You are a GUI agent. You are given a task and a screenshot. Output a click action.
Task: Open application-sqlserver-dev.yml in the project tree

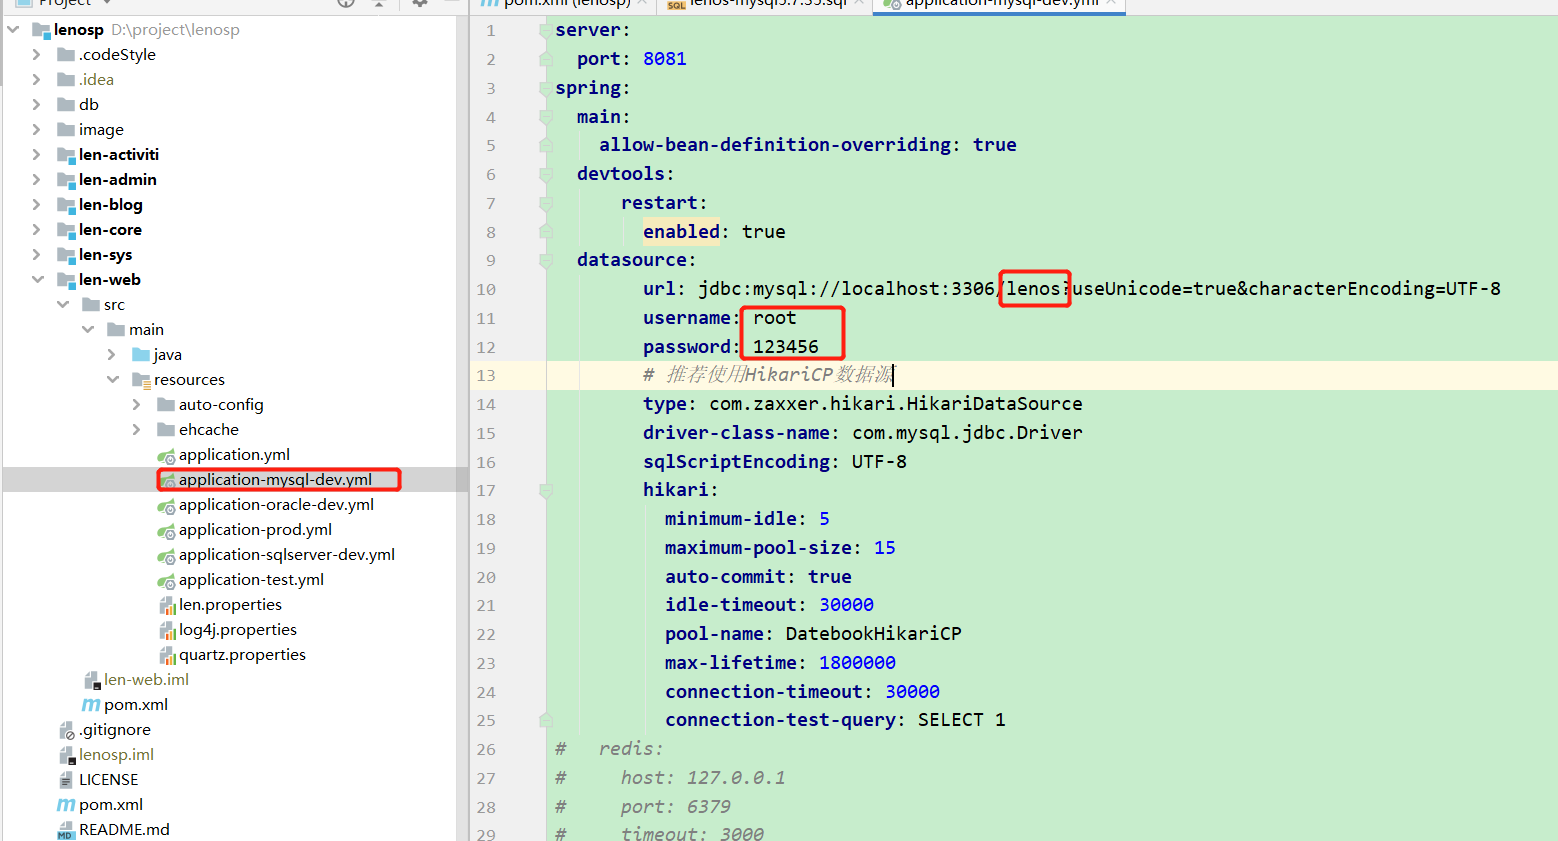click(287, 555)
